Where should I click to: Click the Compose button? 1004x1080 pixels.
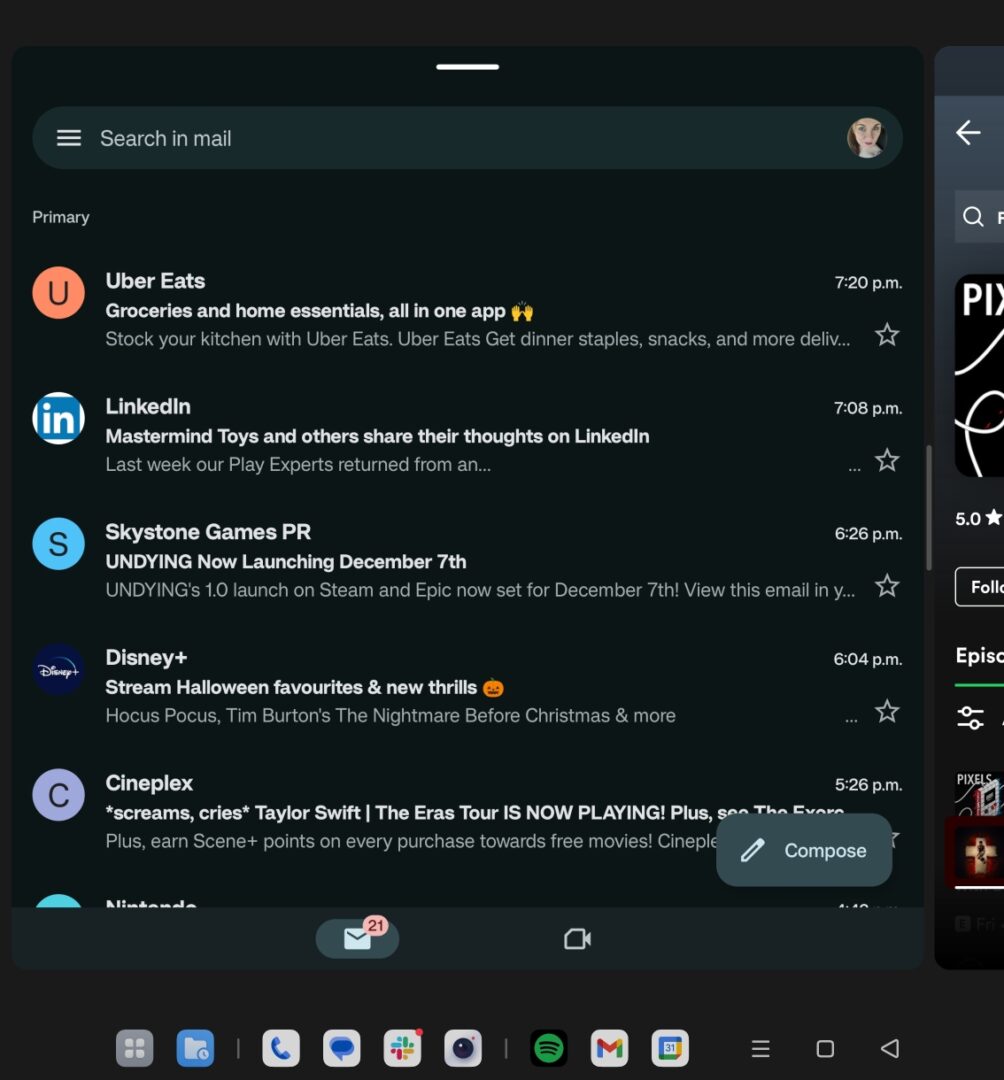(x=803, y=850)
